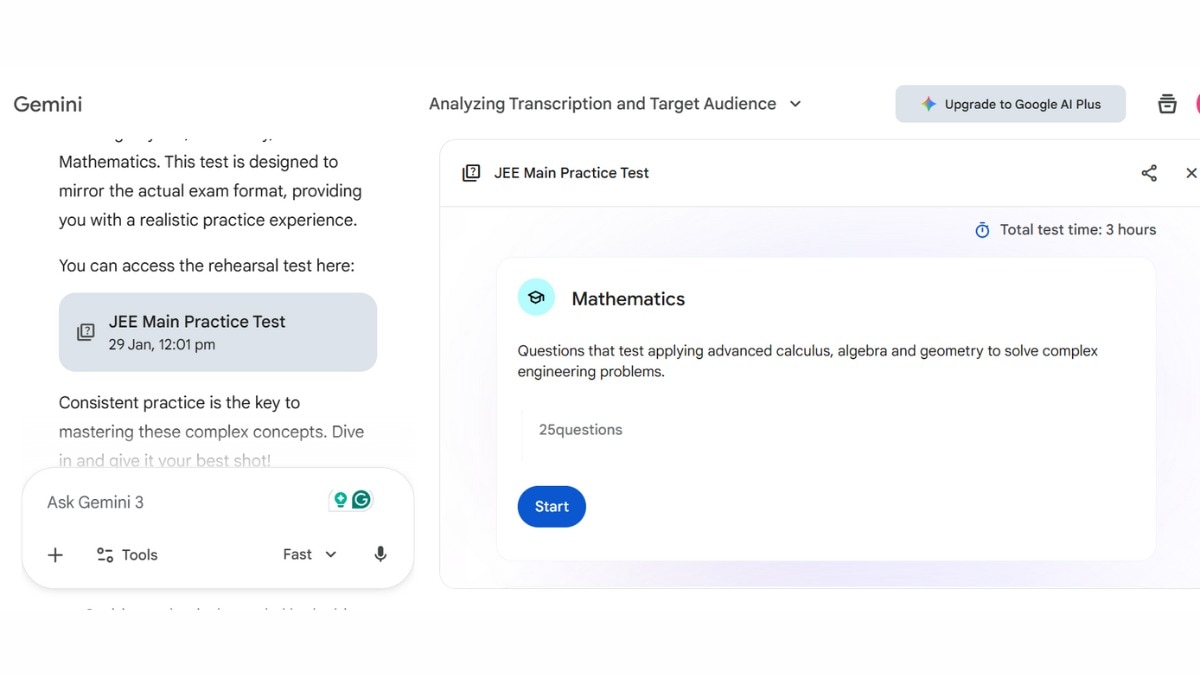Click the plus icon to attach files
The height and width of the screenshot is (675, 1200).
tap(55, 554)
